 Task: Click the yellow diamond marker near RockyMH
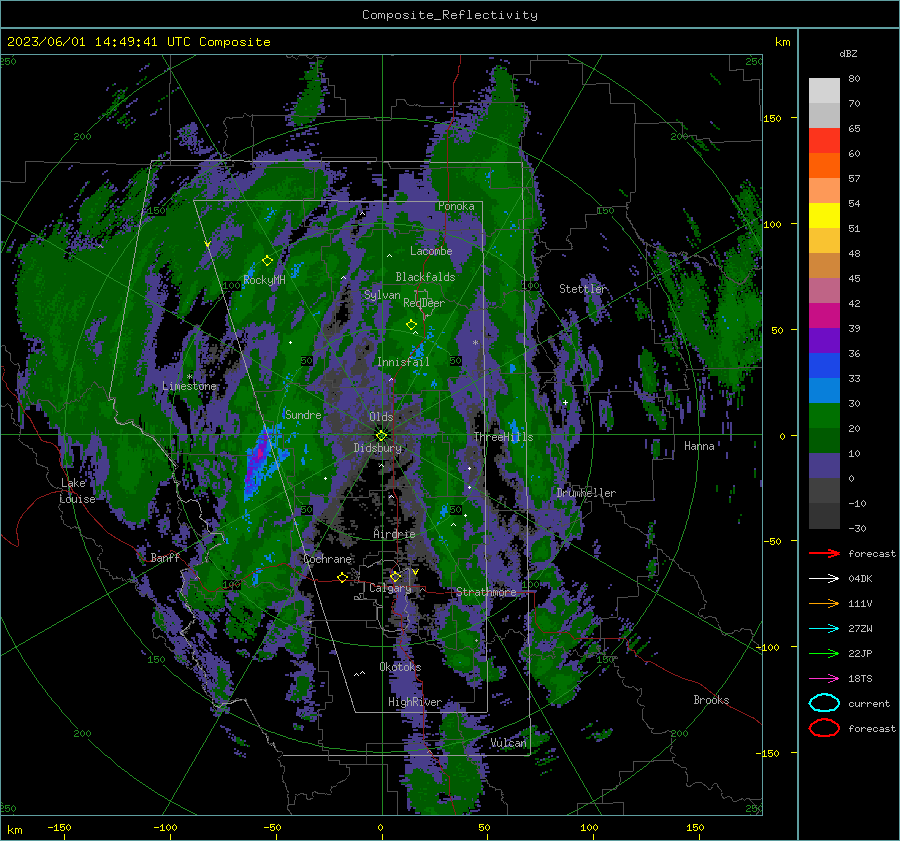click(267, 261)
